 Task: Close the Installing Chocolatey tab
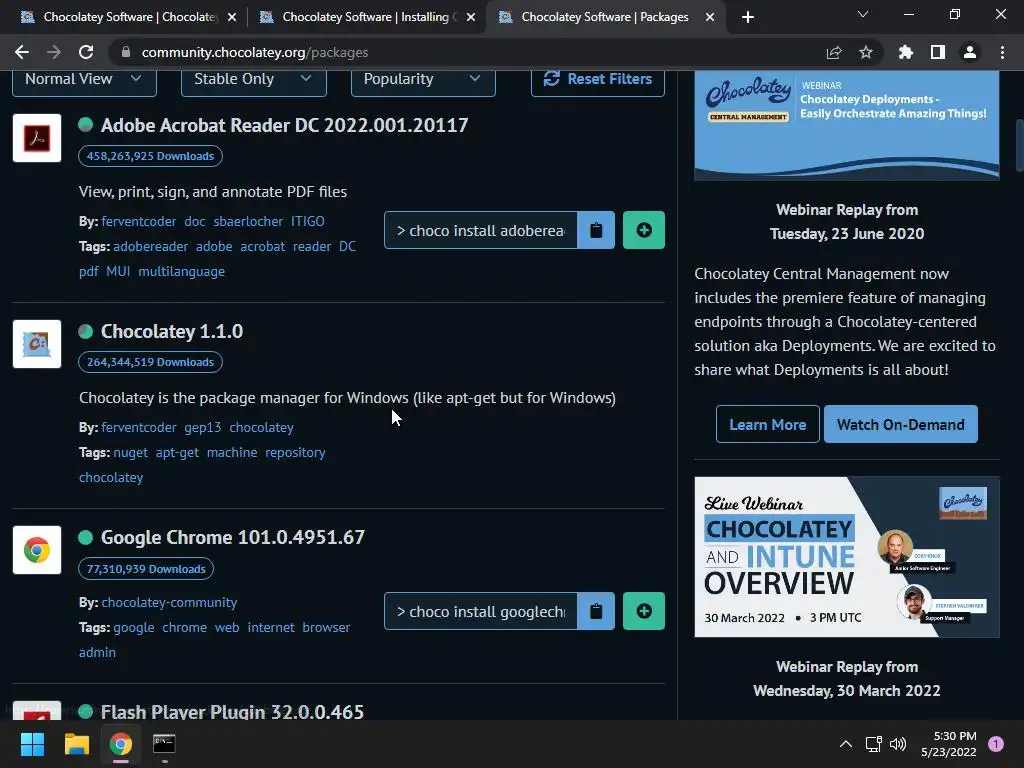(x=471, y=18)
